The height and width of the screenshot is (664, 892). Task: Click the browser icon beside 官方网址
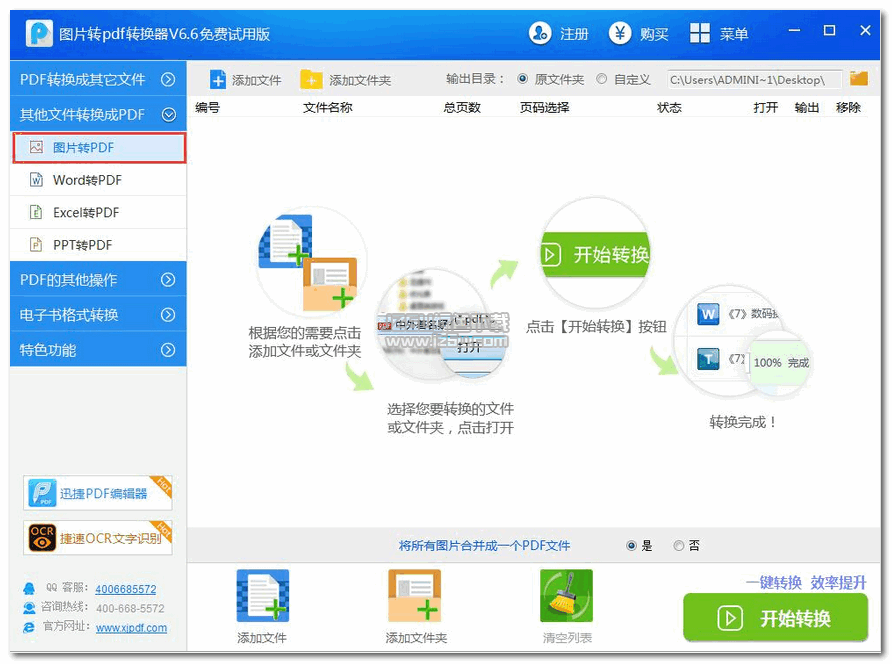coord(29,627)
